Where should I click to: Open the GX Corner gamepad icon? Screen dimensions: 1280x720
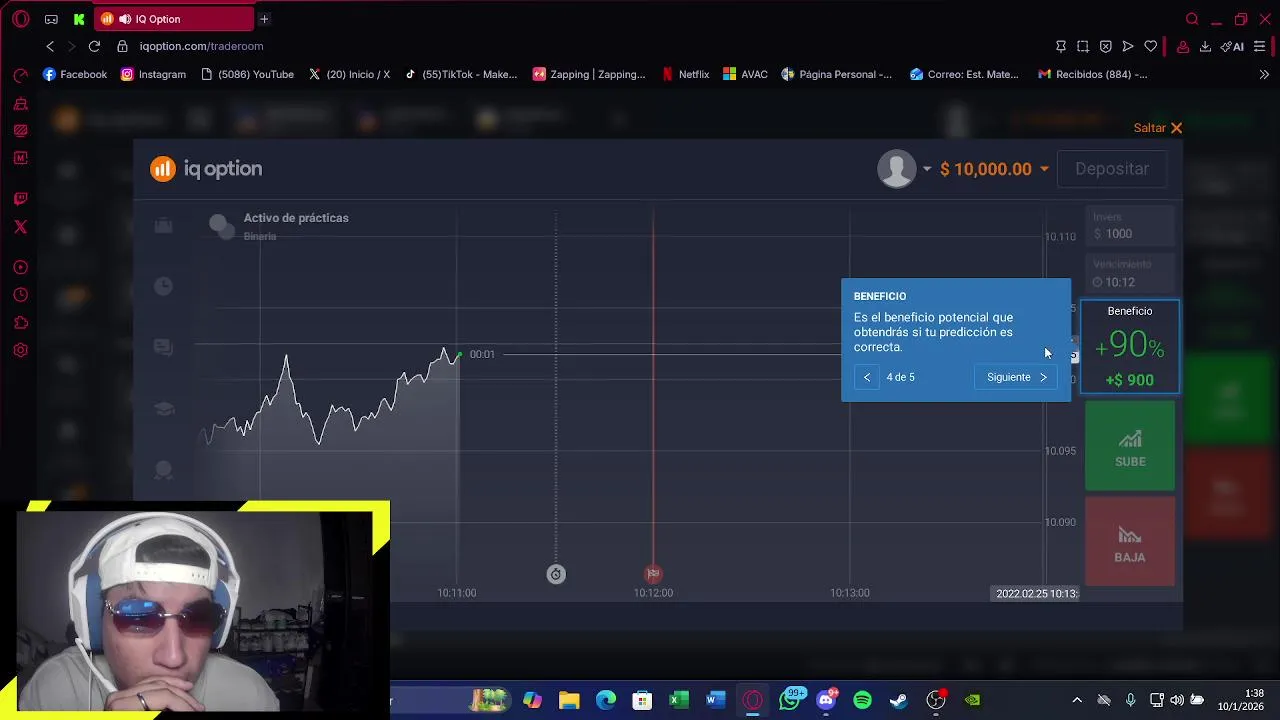click(51, 19)
